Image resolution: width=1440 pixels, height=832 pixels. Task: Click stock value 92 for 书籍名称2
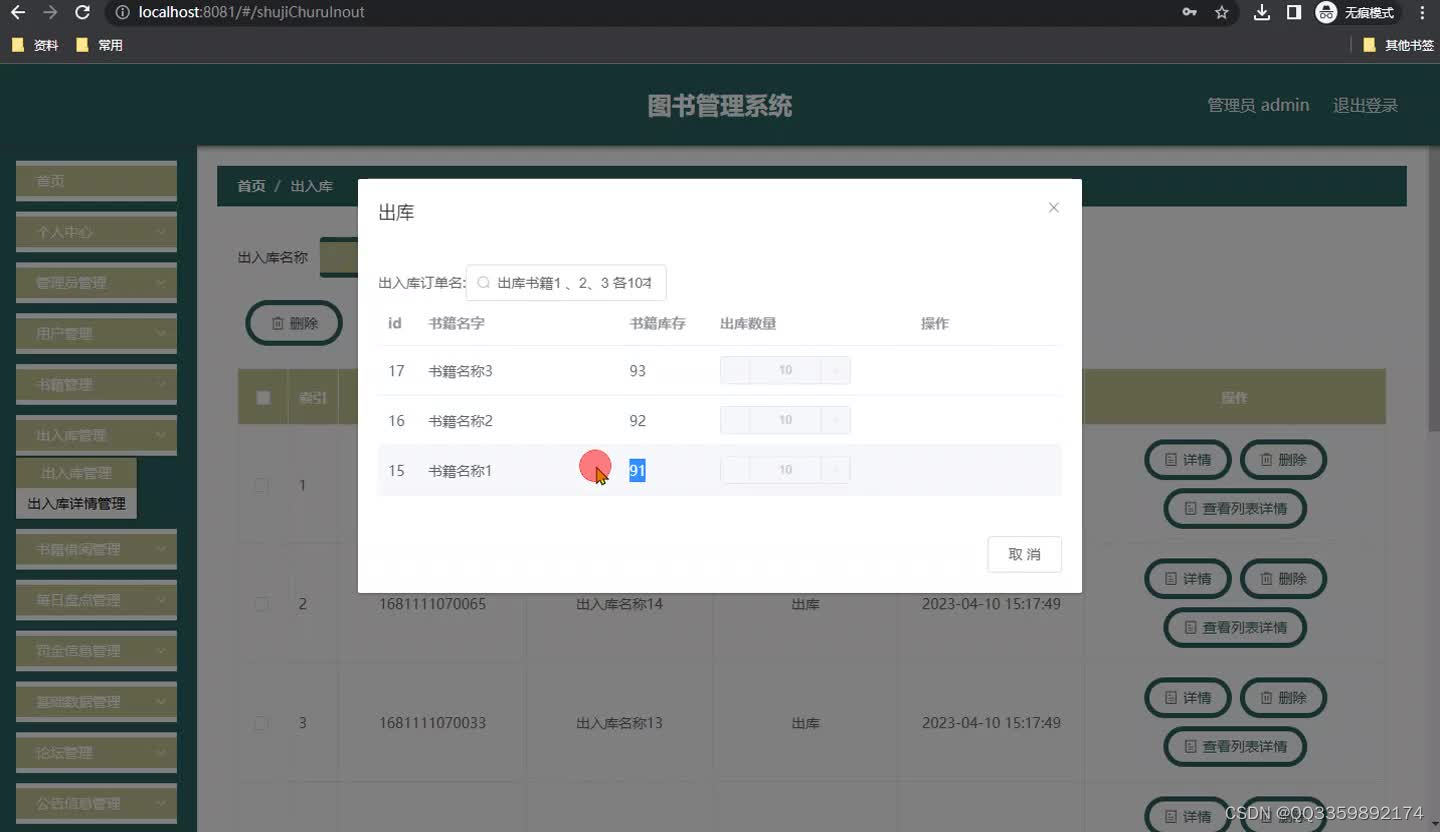637,421
